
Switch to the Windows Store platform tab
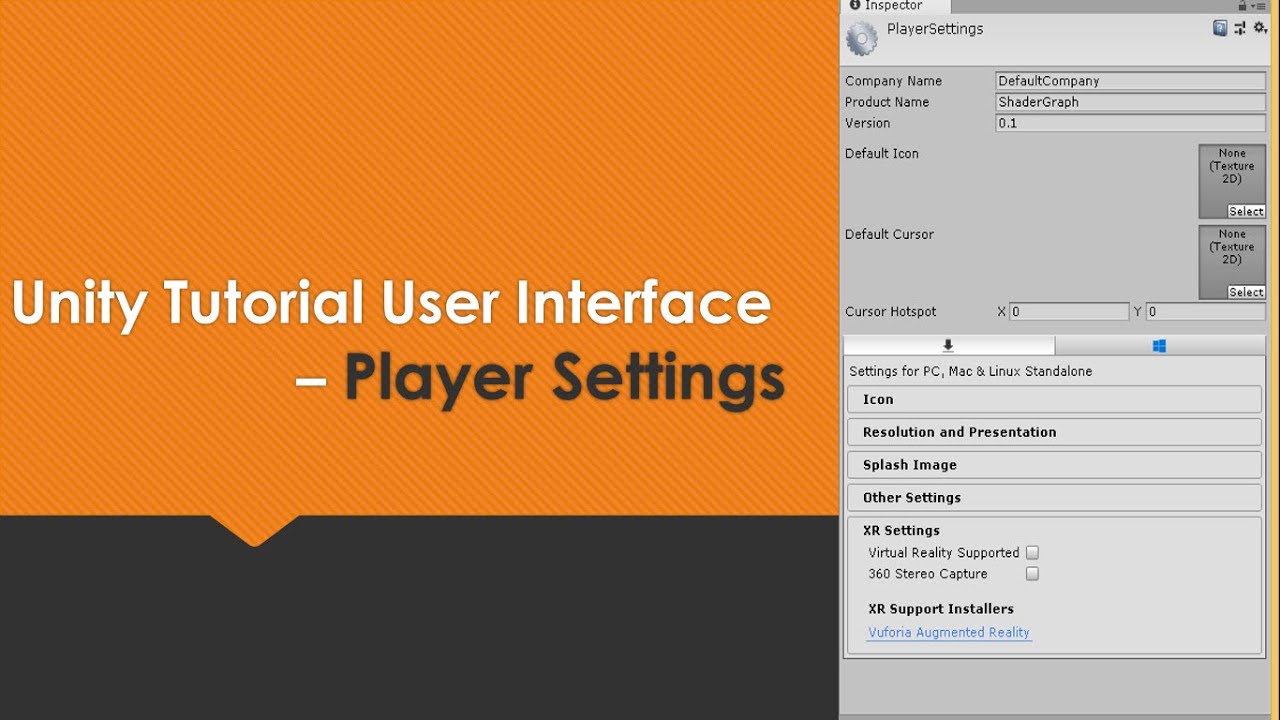1160,345
